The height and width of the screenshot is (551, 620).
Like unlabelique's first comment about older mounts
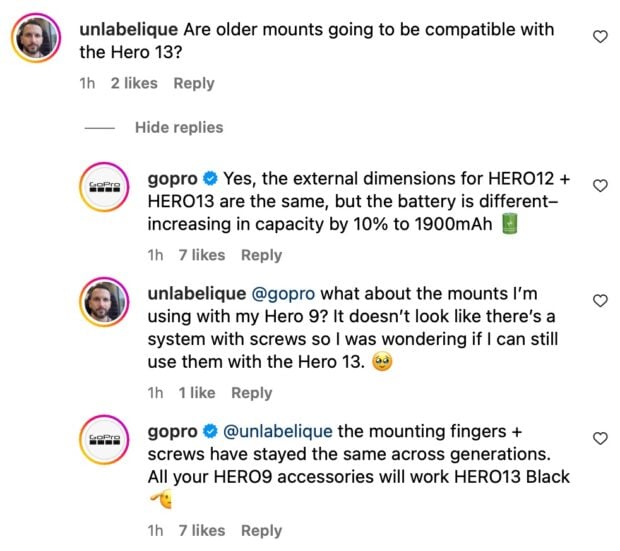[600, 37]
